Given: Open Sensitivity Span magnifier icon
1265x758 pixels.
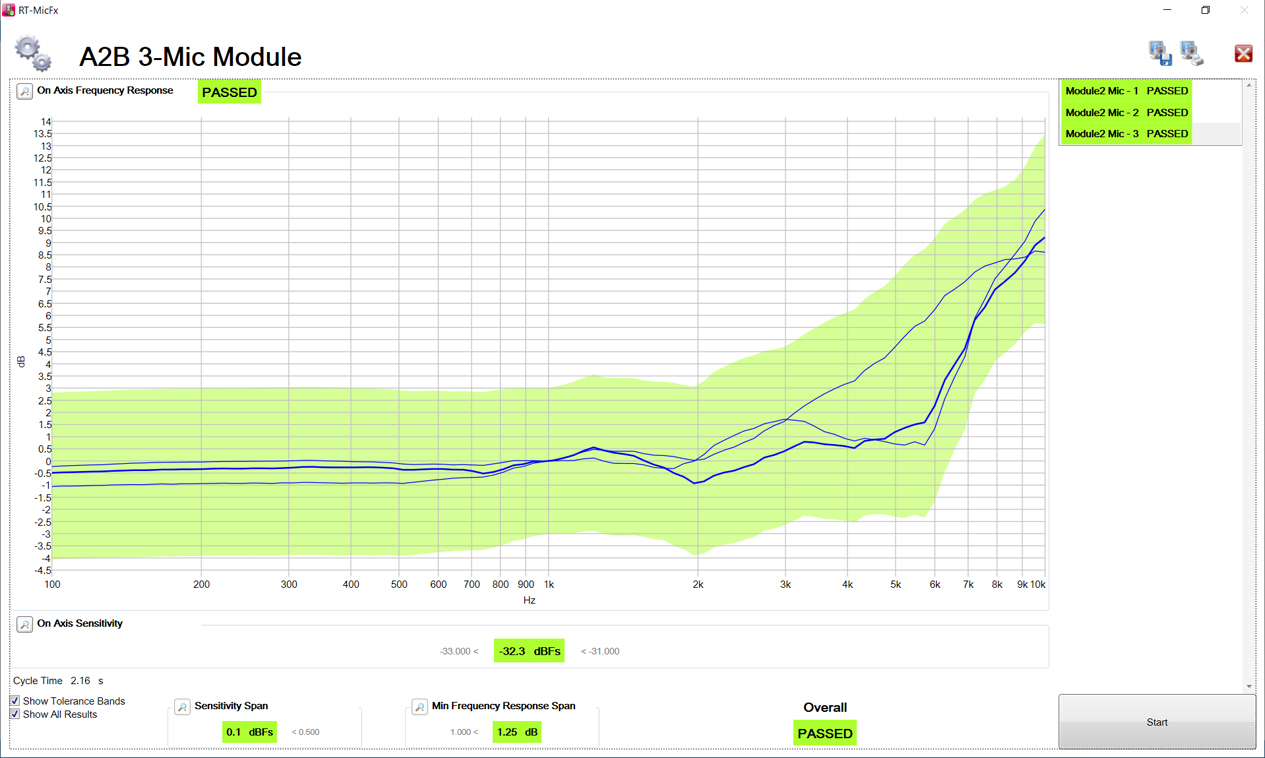Looking at the screenshot, I should 182,707.
